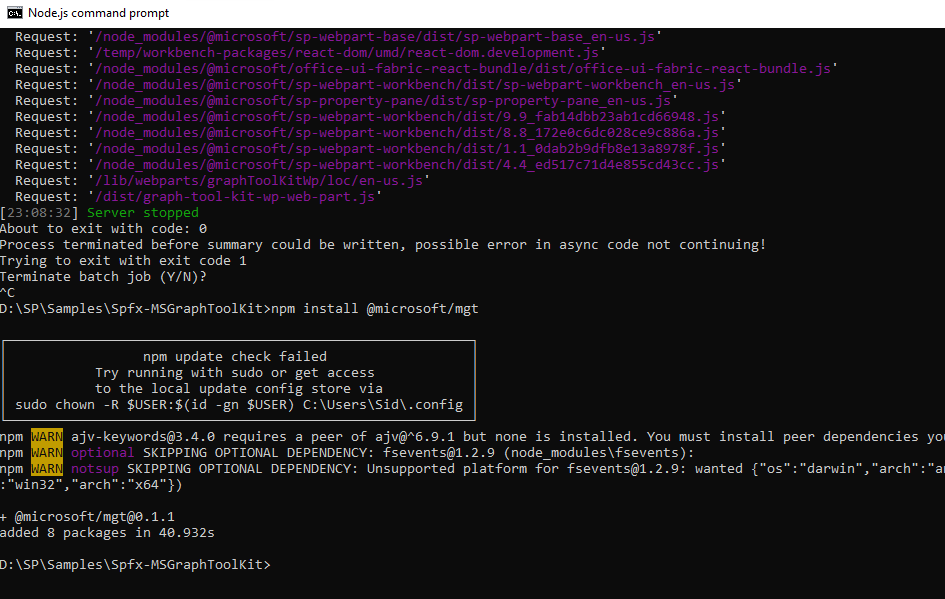Screen dimensions: 945x599
Task: Click the react-dom.development.js request path
Action: [x=348, y=52]
